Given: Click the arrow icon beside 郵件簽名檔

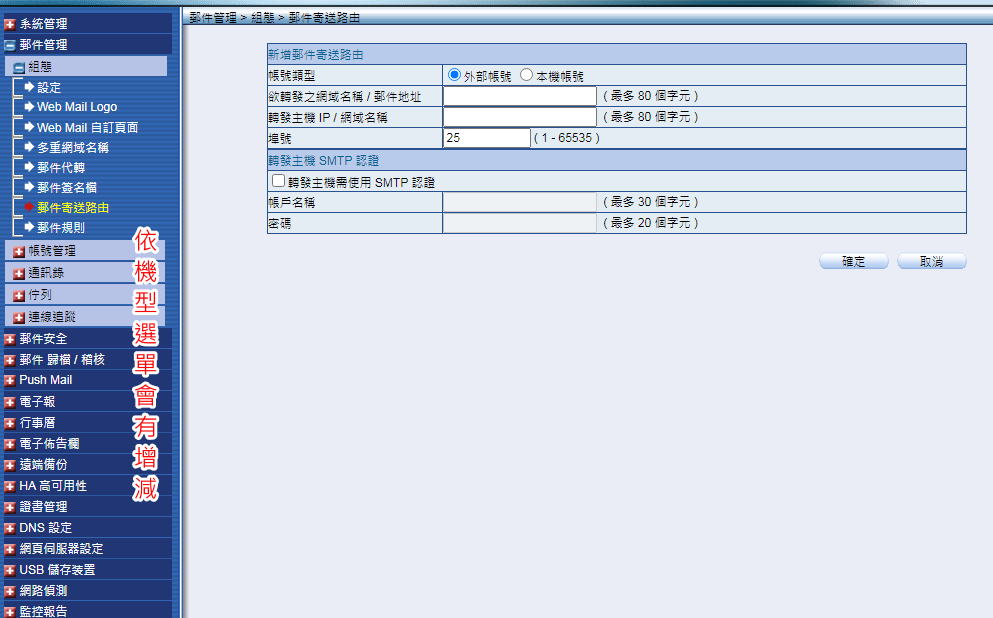Looking at the screenshot, I should (x=29, y=187).
